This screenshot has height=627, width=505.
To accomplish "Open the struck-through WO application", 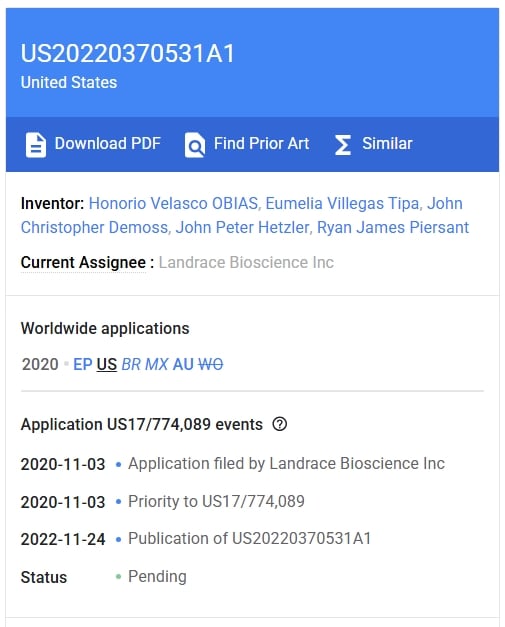I will click(211, 364).
